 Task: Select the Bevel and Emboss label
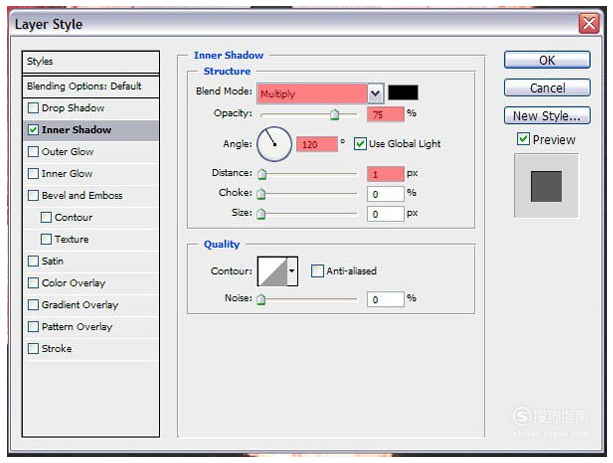tap(82, 195)
